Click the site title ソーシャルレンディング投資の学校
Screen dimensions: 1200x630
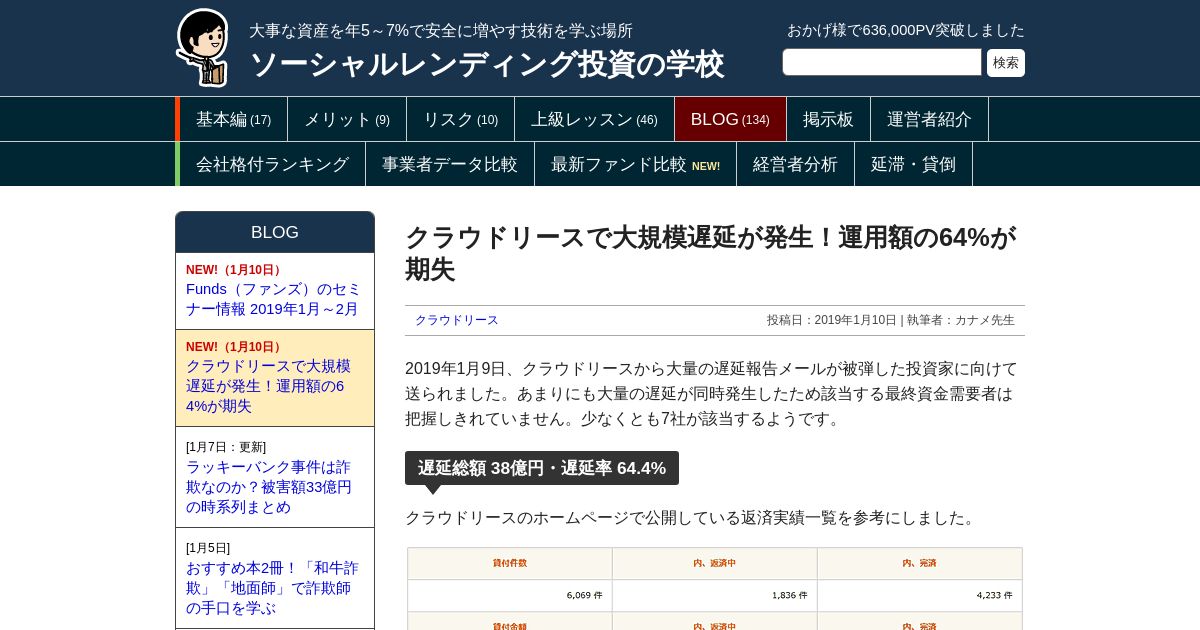[486, 64]
